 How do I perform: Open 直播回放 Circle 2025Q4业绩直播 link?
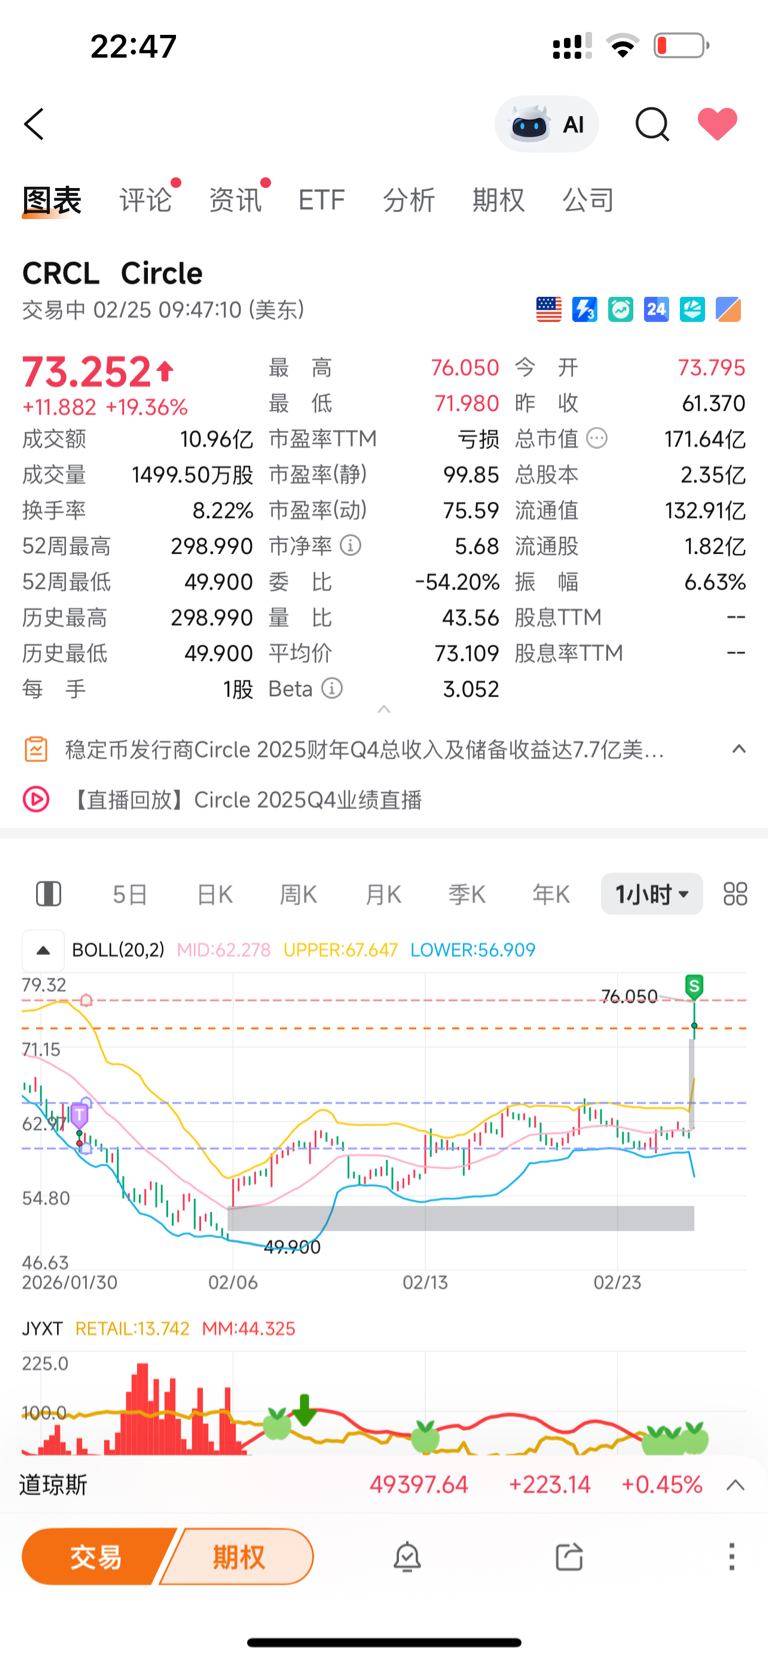[x=244, y=800]
